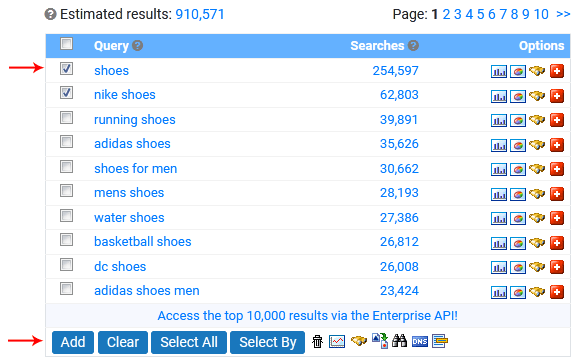The image size is (580, 360).
Task: Click the Query column header
Action: tap(111, 46)
